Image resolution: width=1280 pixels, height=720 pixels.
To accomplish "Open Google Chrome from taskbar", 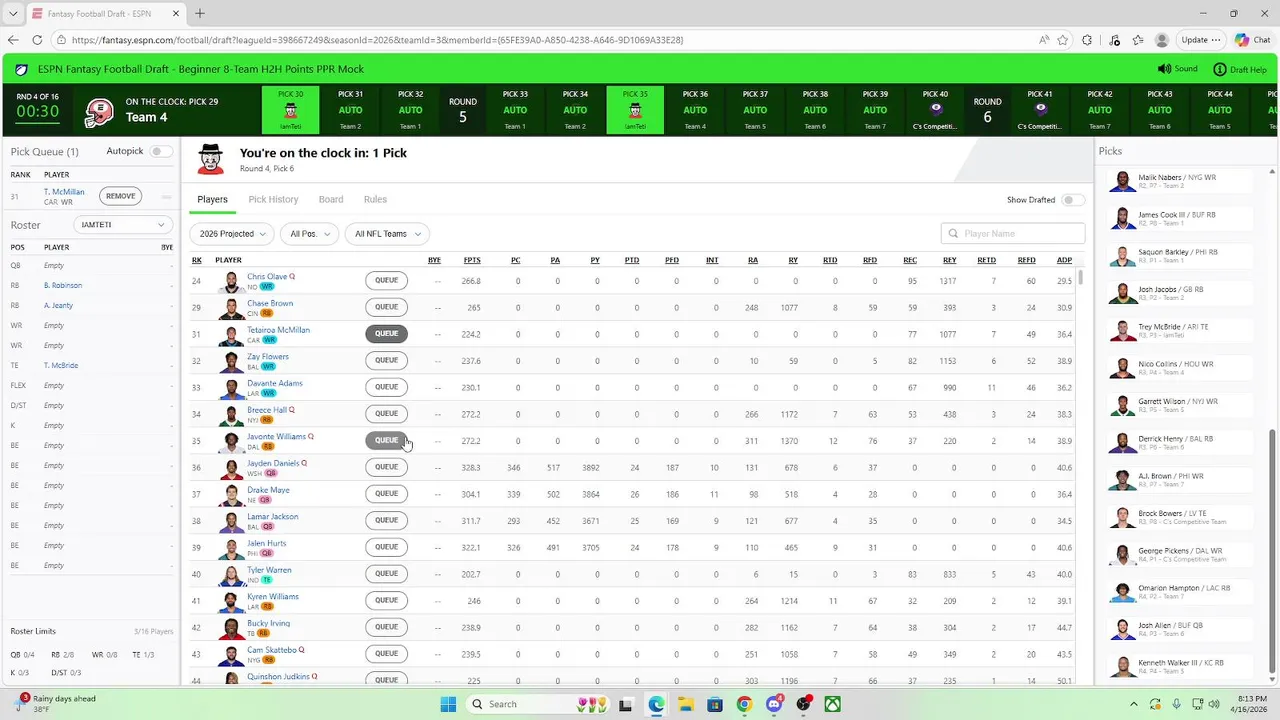I will click(744, 704).
